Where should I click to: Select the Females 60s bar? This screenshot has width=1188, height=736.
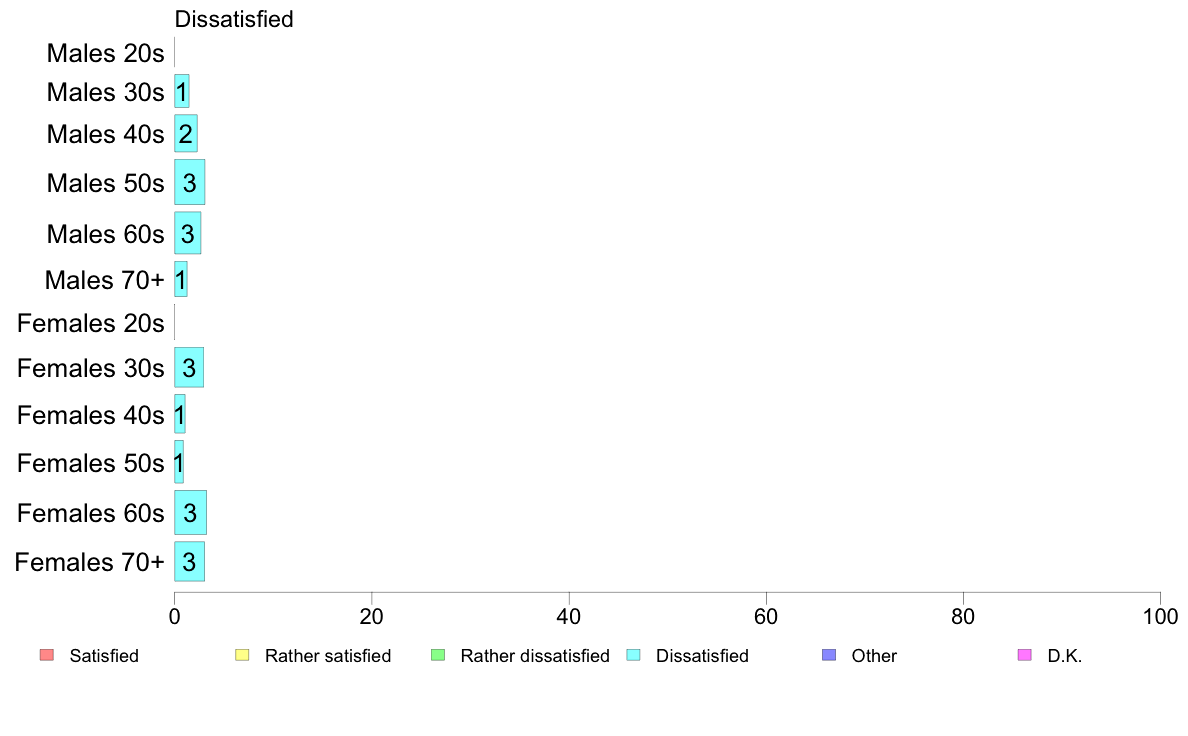(x=190, y=512)
